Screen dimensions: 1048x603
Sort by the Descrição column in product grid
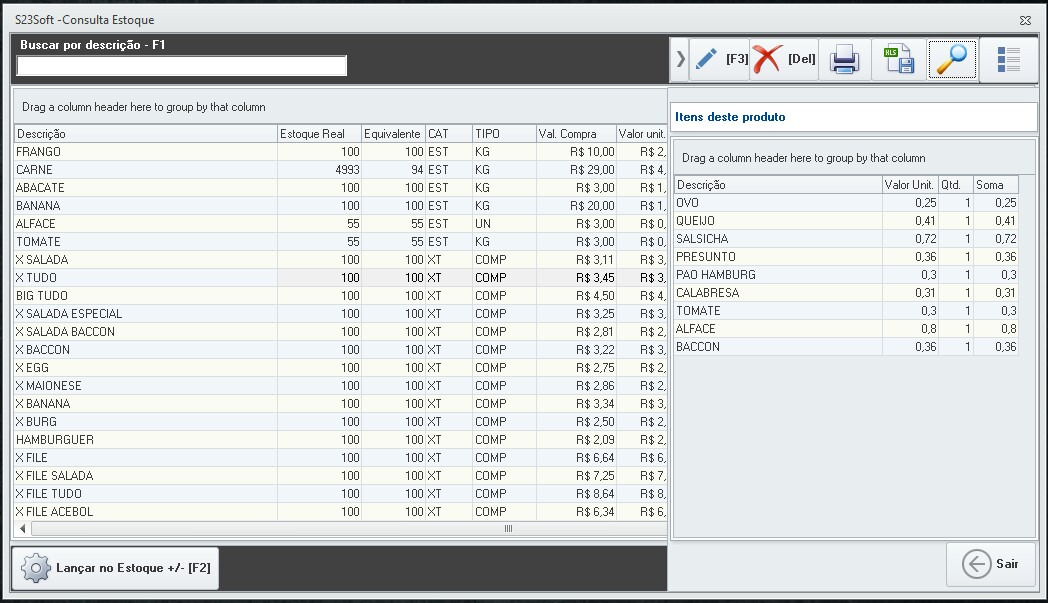point(145,134)
